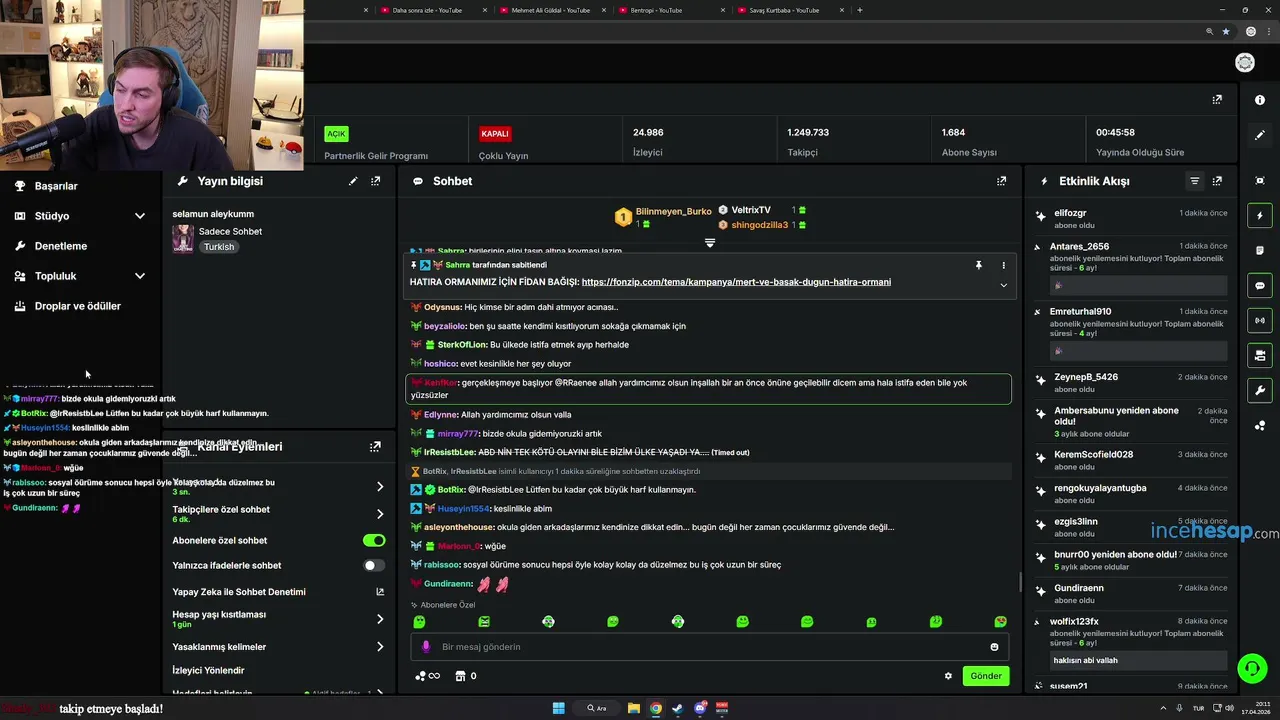Open the wrench tools sidebar icon

tap(1260, 390)
